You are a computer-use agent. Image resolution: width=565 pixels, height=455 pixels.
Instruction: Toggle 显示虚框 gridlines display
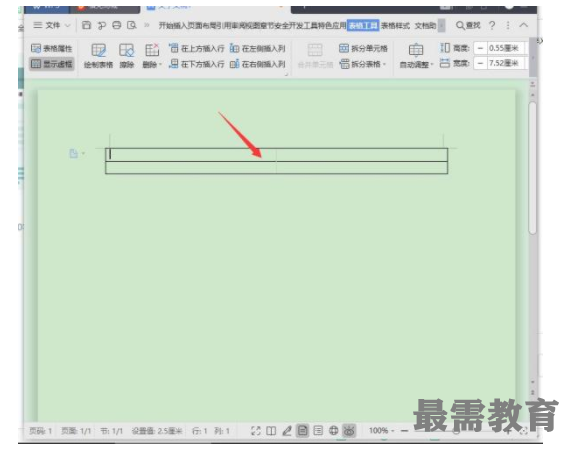click(x=52, y=64)
